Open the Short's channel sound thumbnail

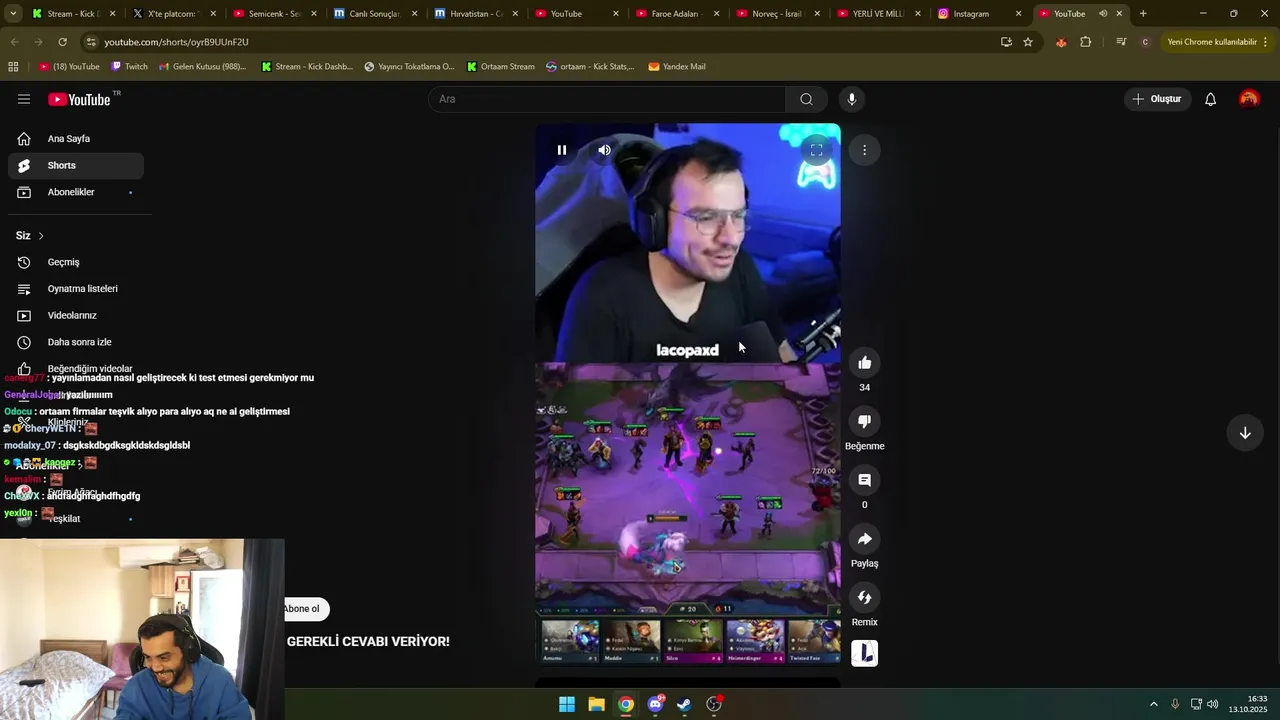click(x=865, y=653)
